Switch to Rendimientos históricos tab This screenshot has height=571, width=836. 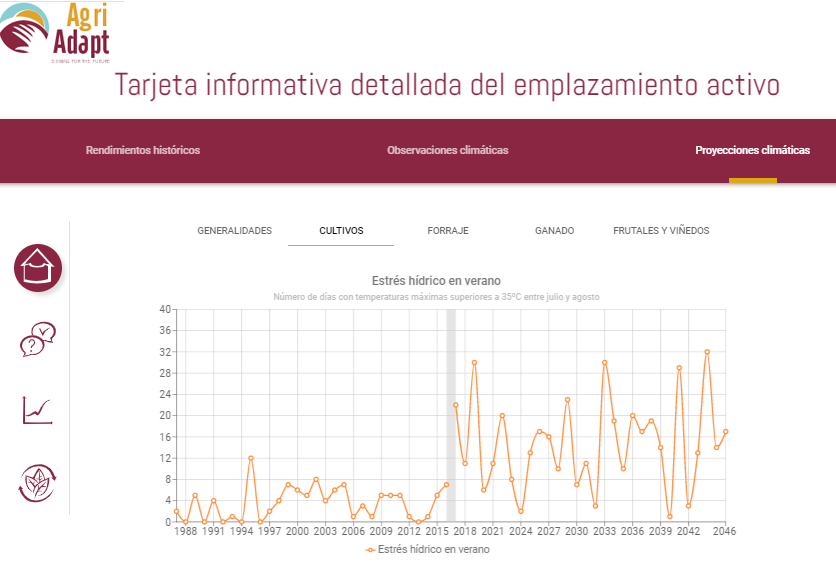click(143, 150)
